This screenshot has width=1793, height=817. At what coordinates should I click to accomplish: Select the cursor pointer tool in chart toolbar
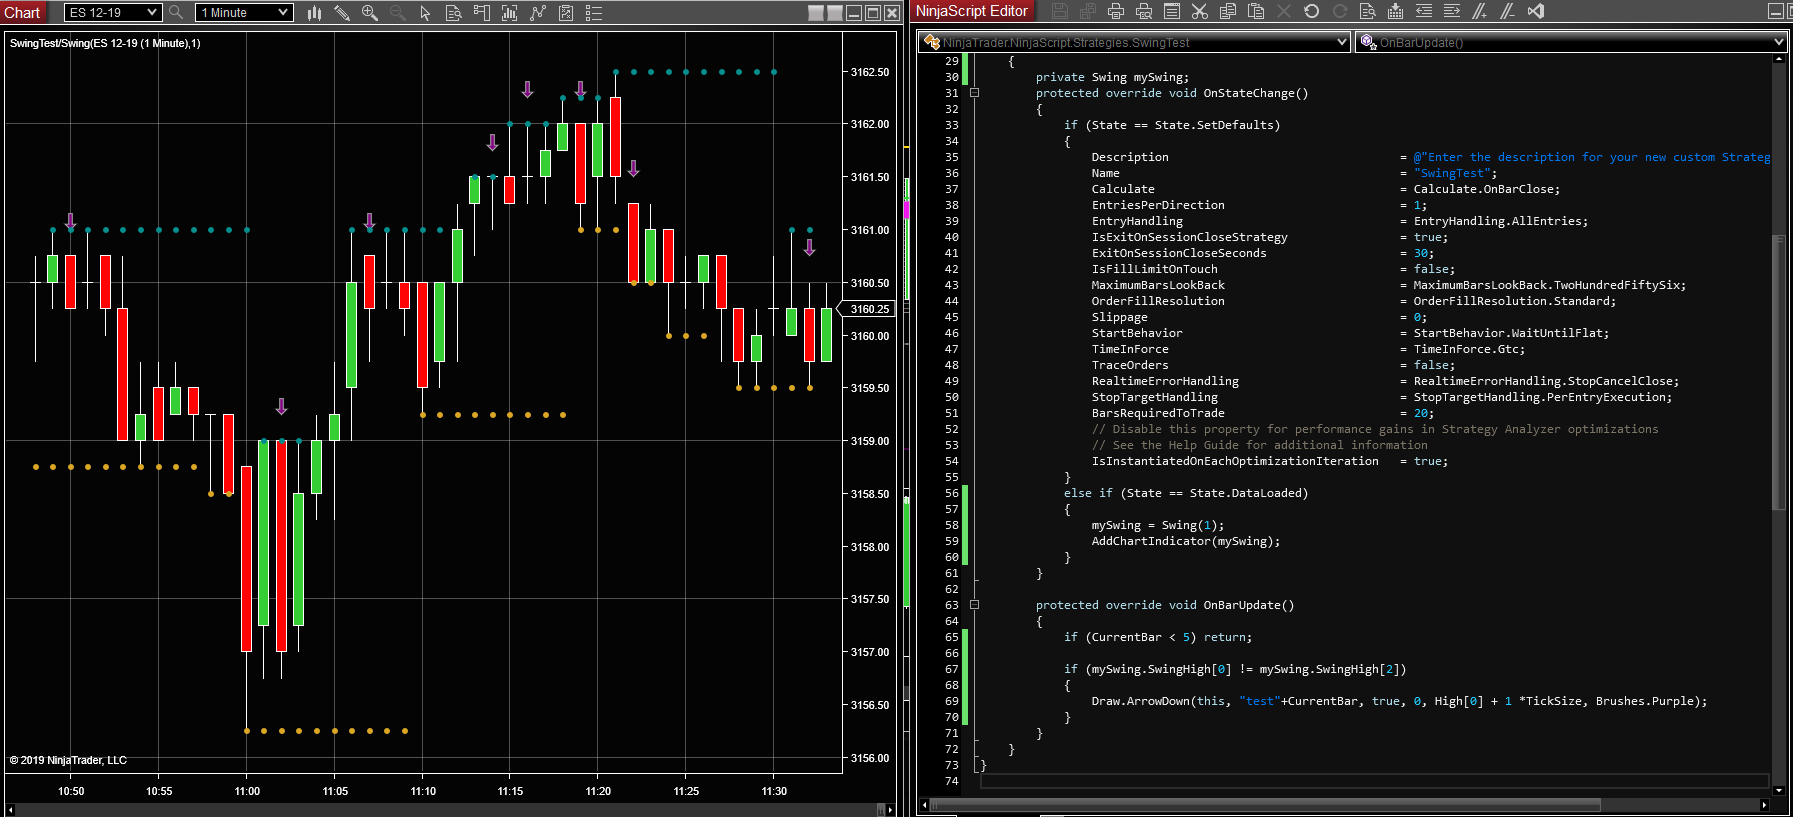pos(425,13)
